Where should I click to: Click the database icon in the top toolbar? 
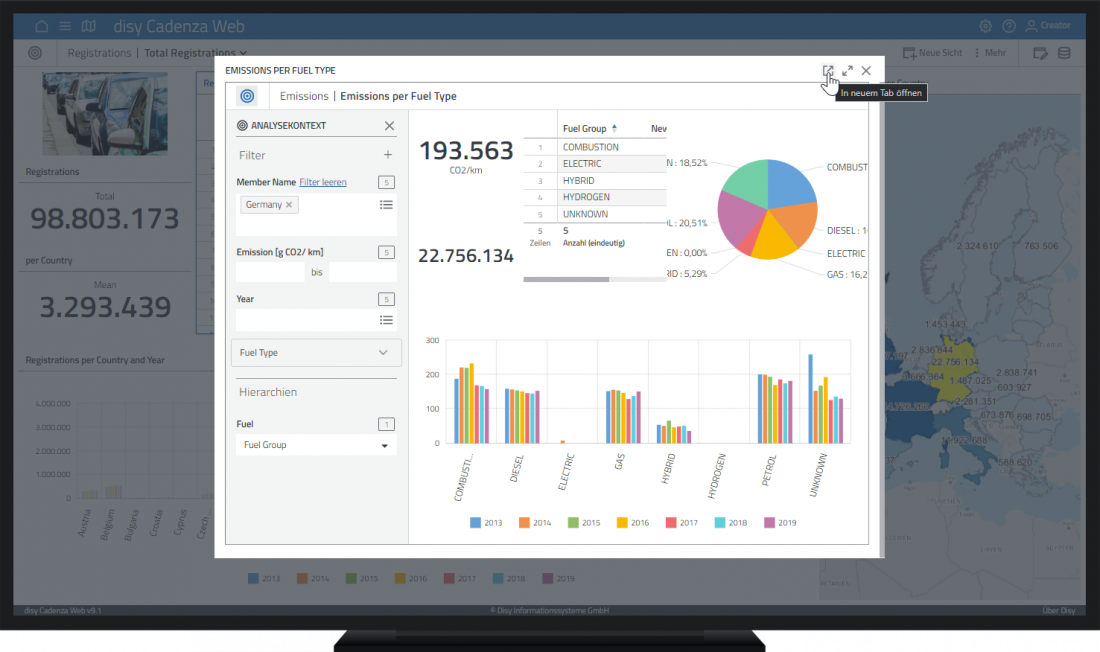click(1062, 52)
